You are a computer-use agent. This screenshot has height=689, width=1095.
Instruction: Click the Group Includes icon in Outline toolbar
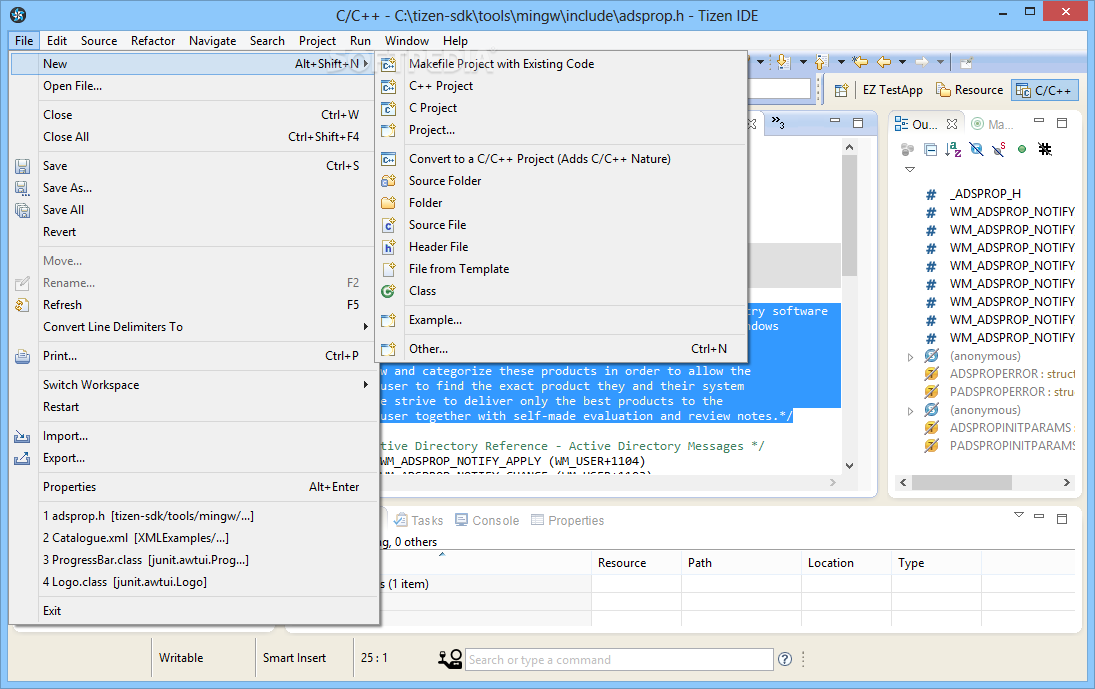coord(907,149)
